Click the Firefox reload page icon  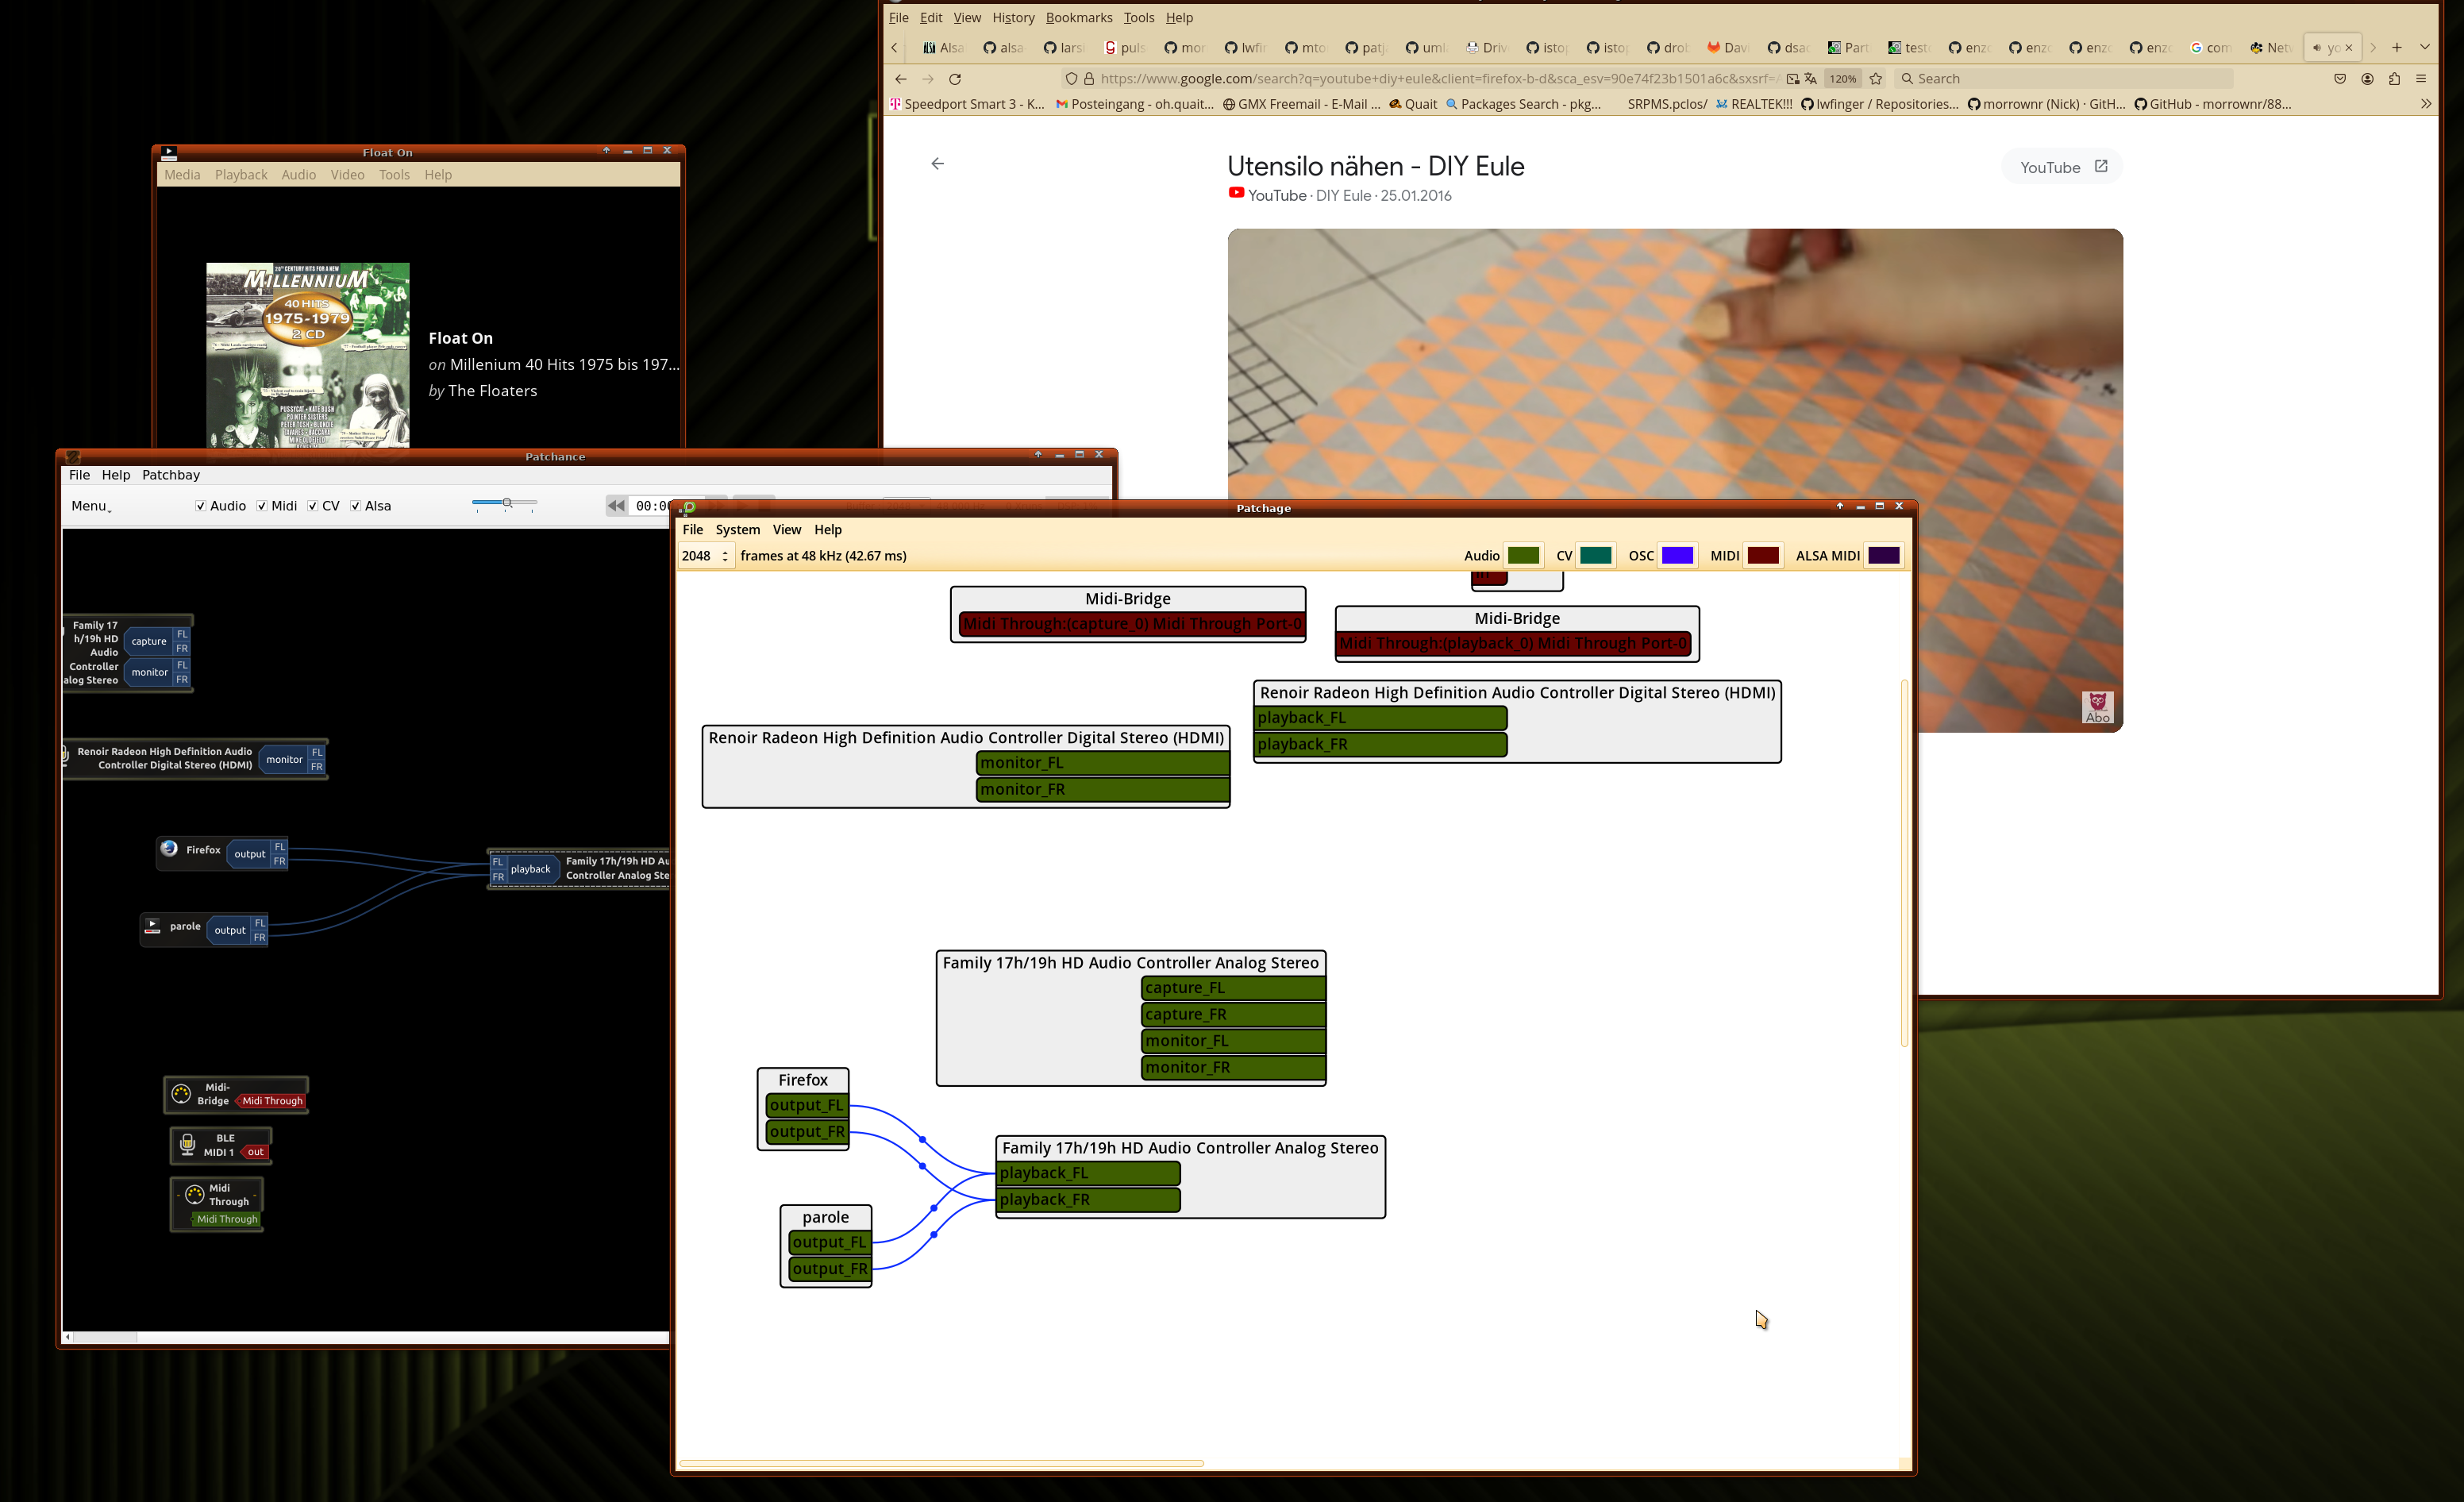955,79
